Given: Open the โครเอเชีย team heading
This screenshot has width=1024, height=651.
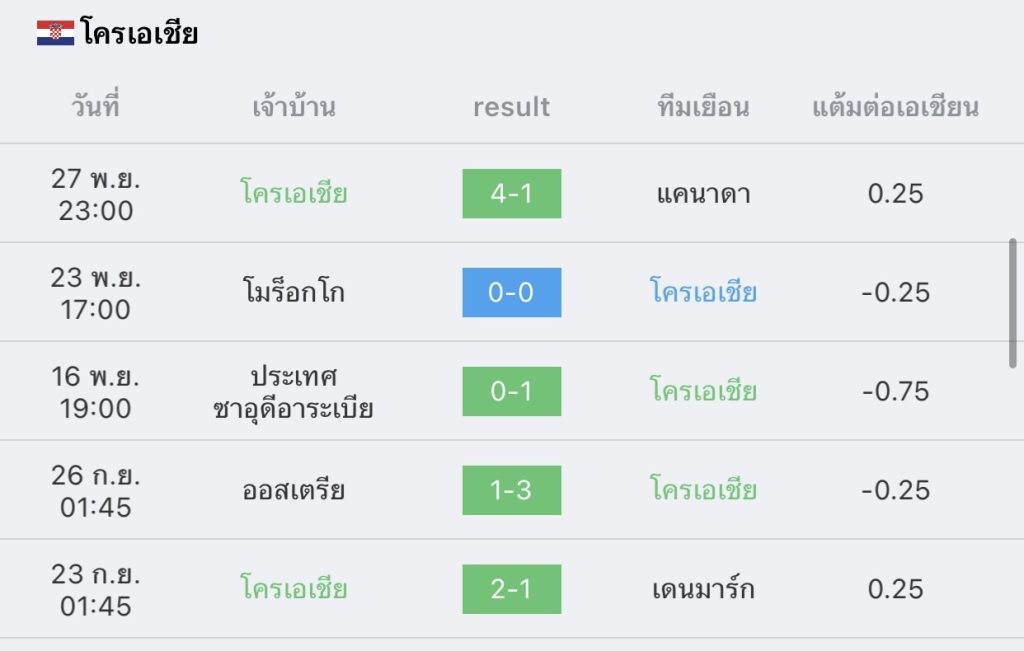Looking at the screenshot, I should [139, 32].
